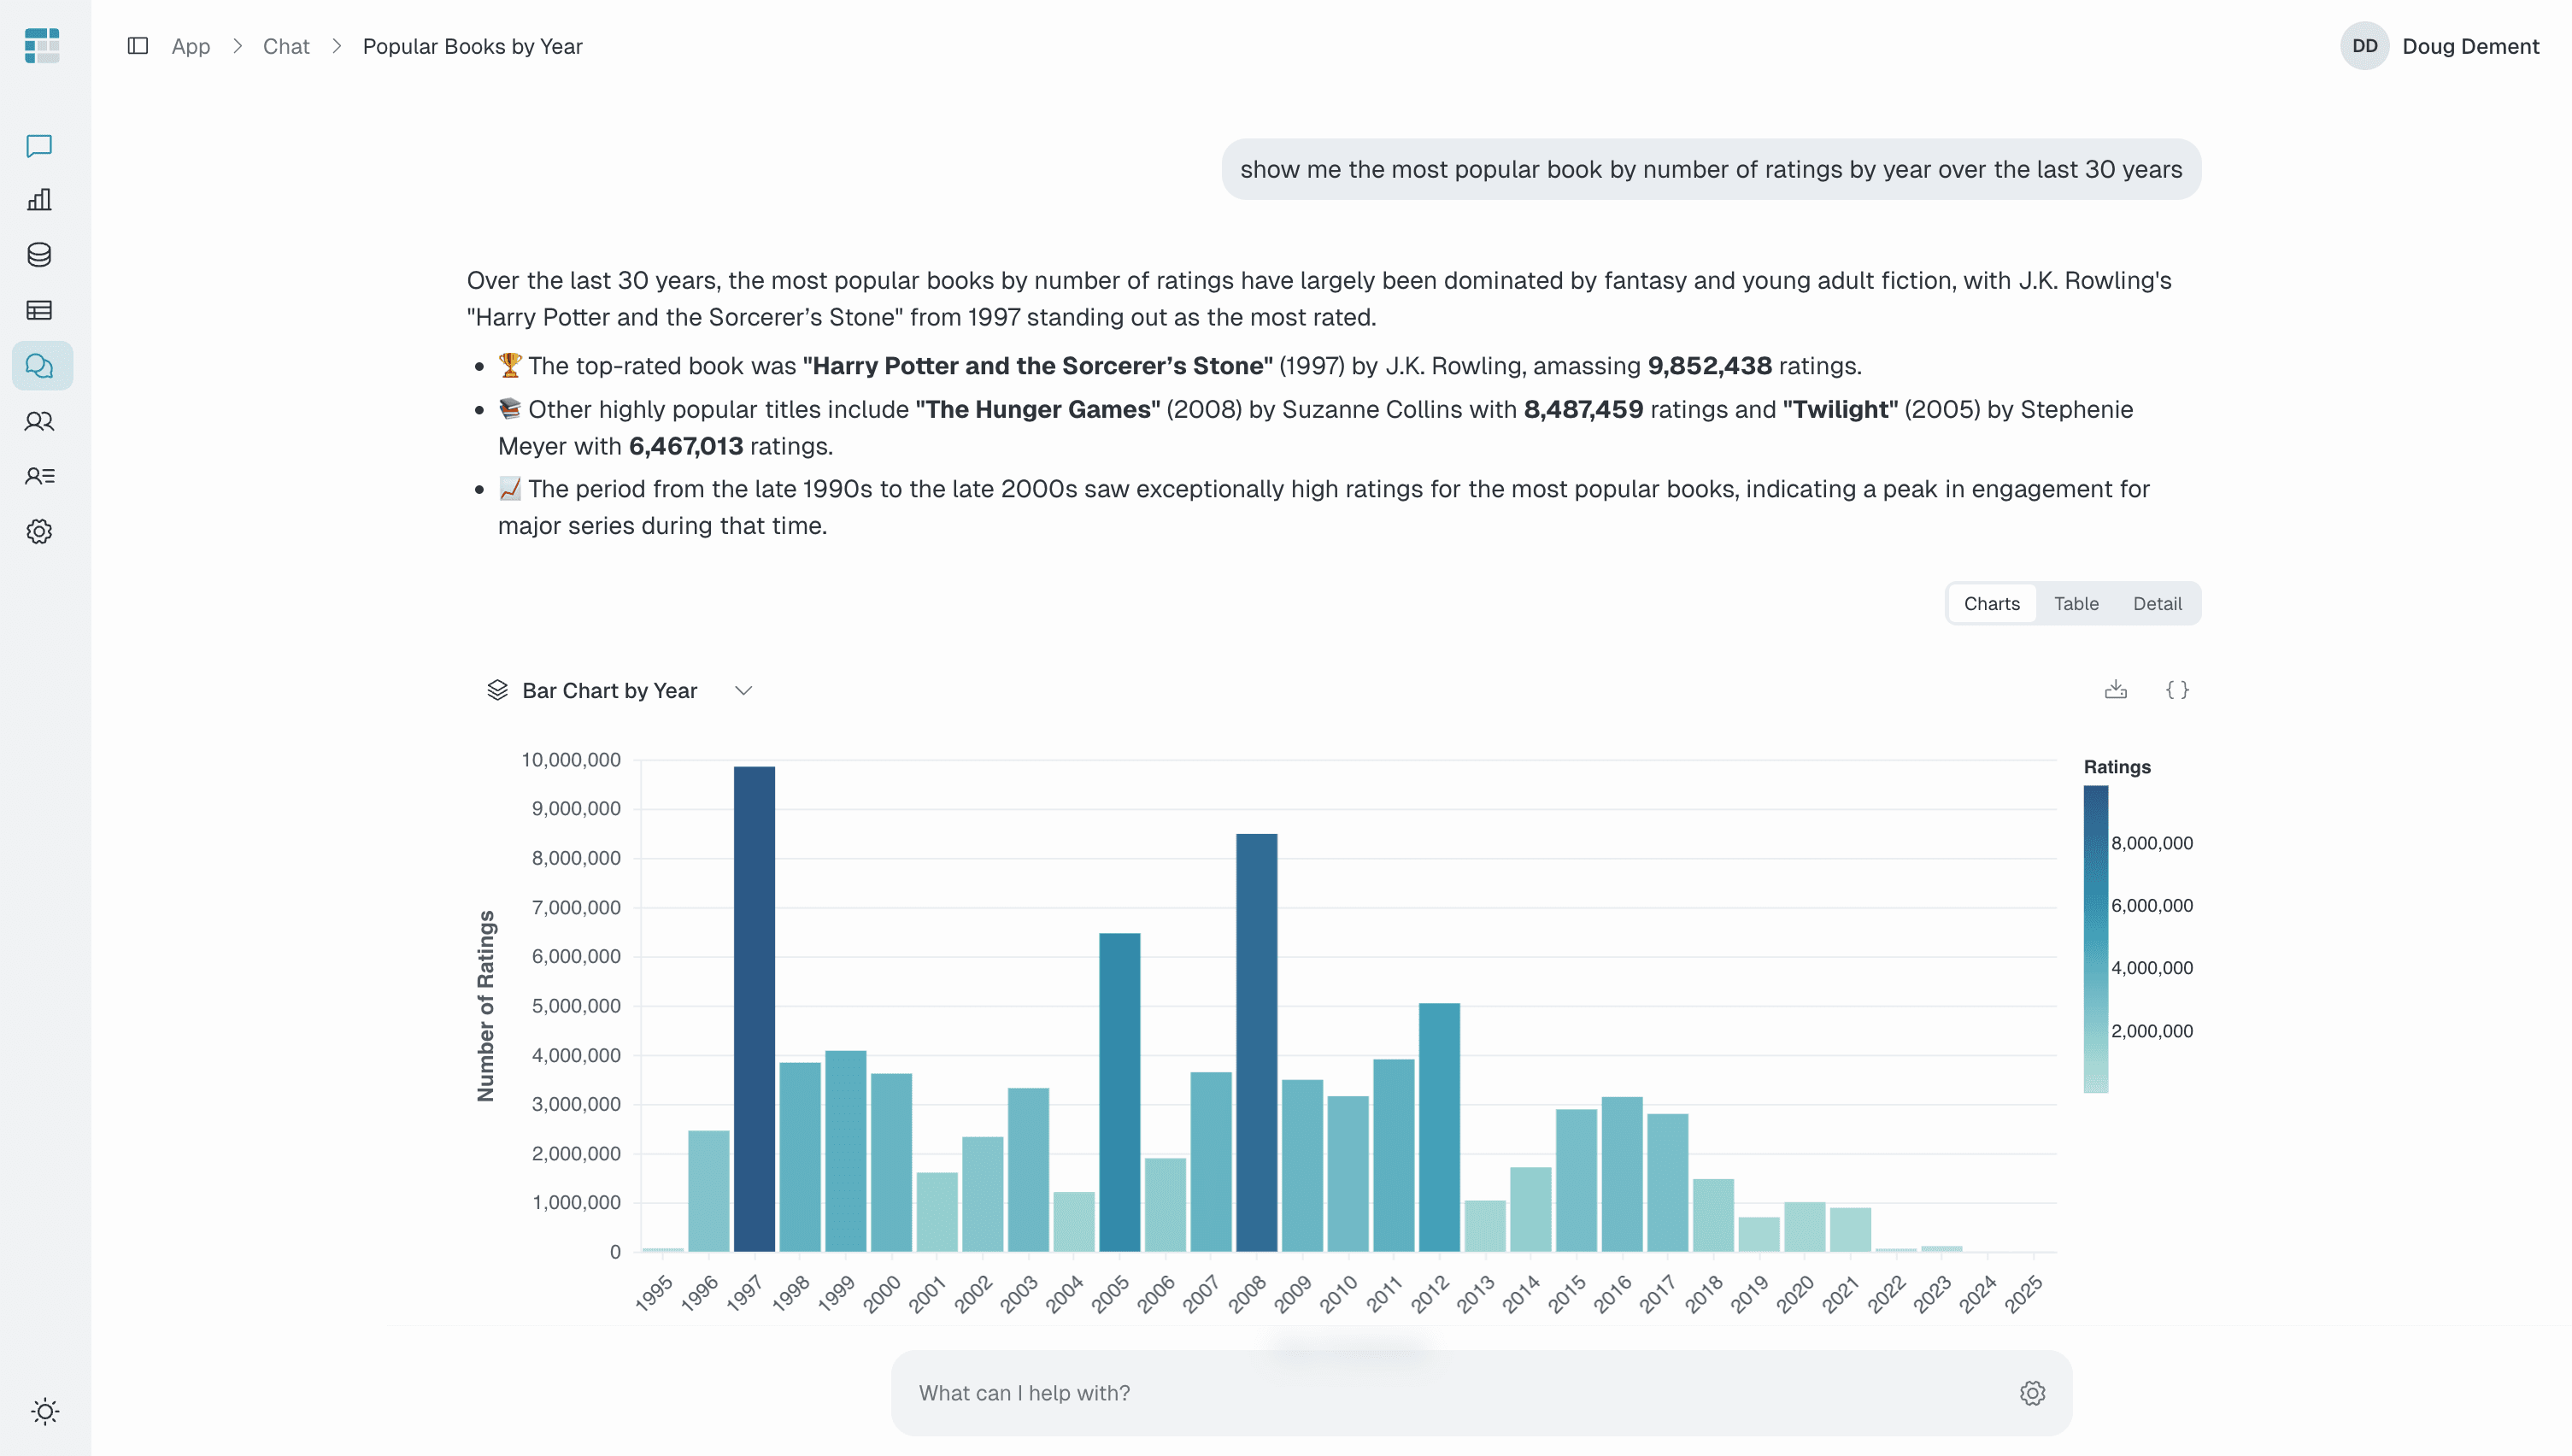Go to Chat via the breadcrumb link

[x=286, y=46]
